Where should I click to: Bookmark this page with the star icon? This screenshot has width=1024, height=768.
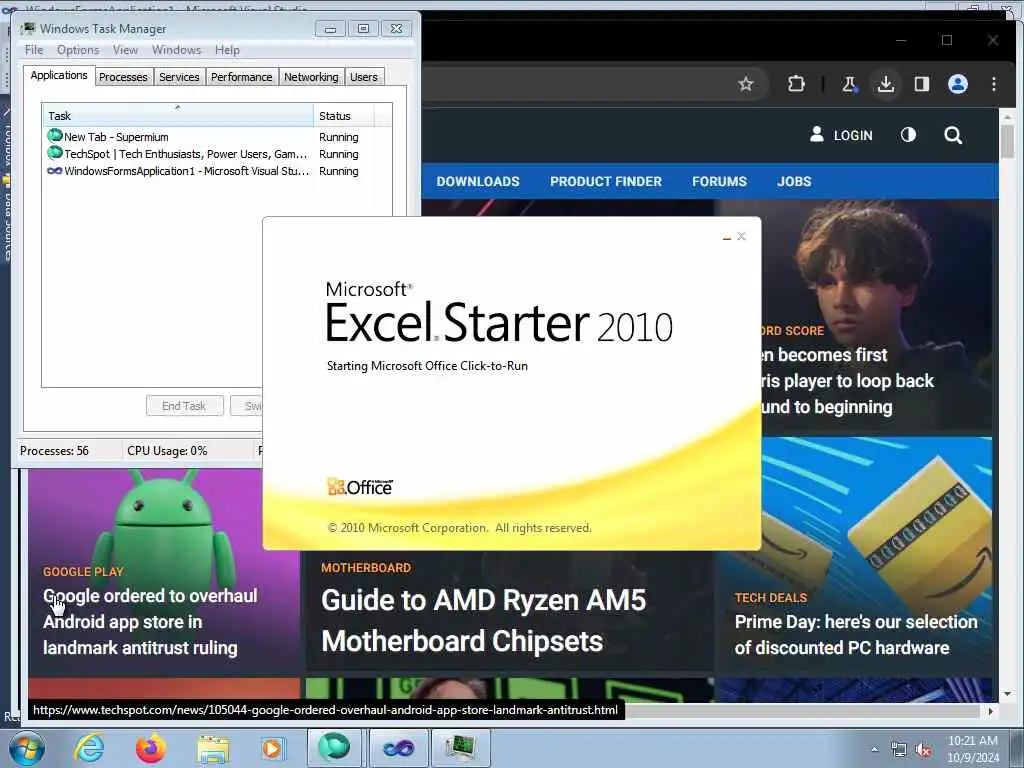746,84
